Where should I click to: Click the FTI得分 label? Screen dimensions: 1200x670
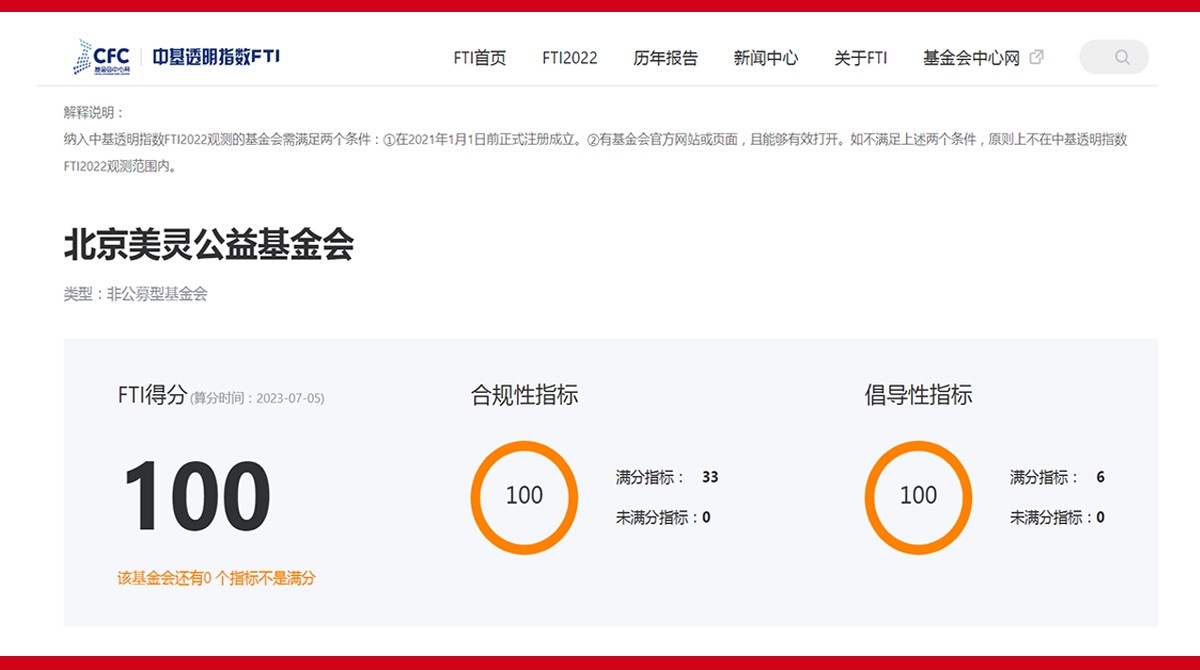click(152, 395)
